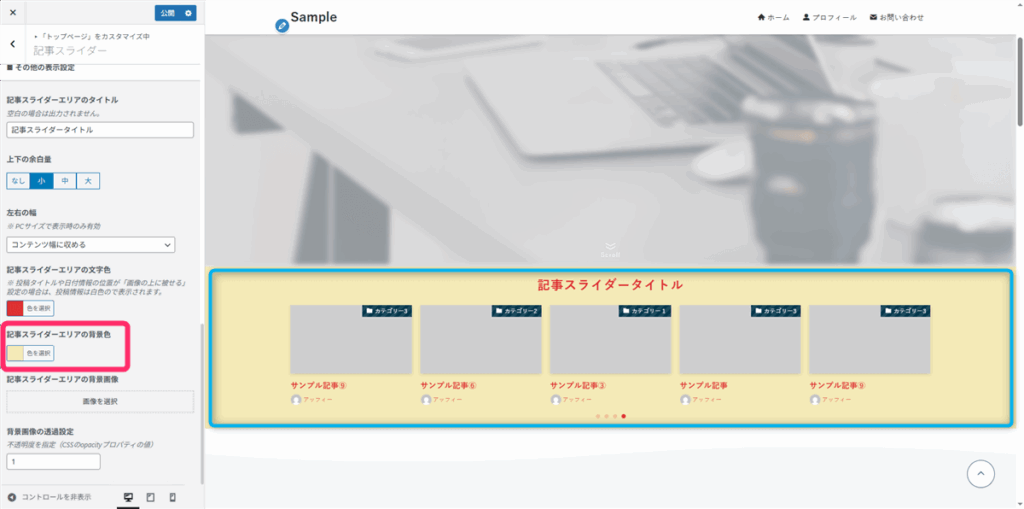This screenshot has width=1024, height=509.
Task: Click the blue pencil edit shortcut icon
Action: pyautogui.click(x=282, y=26)
